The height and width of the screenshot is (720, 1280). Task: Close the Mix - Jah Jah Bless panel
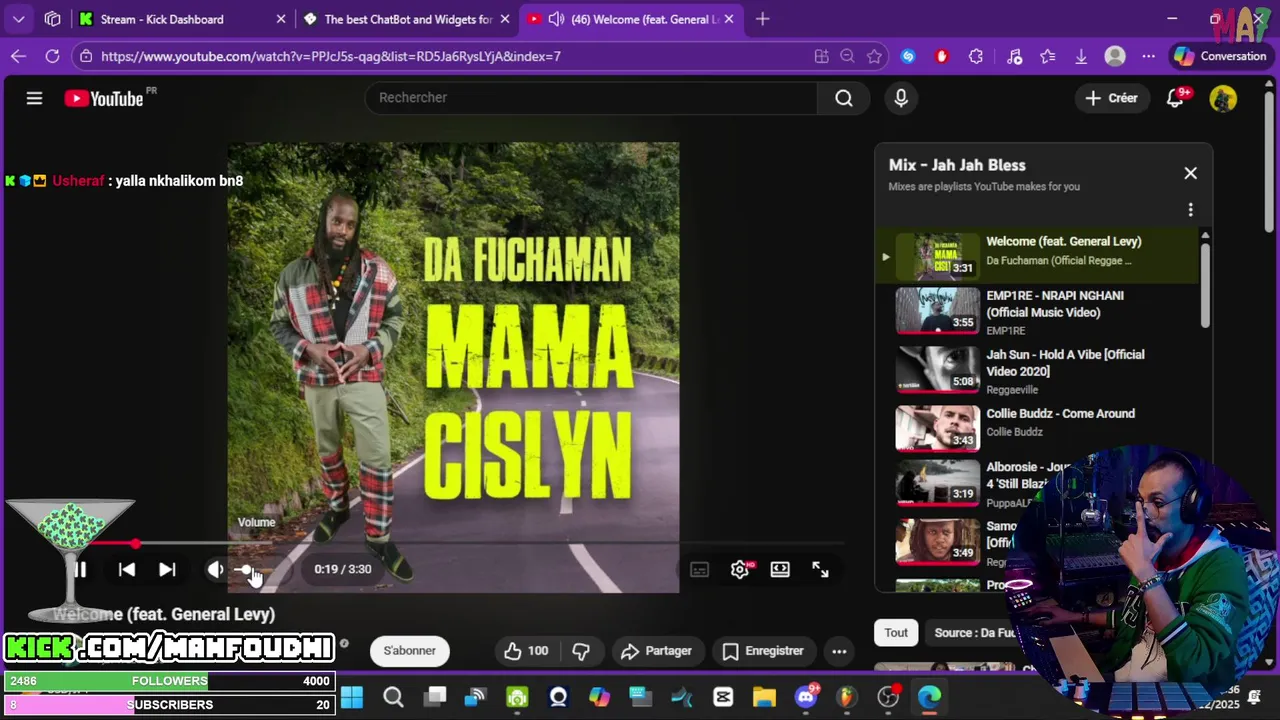tap(1190, 173)
